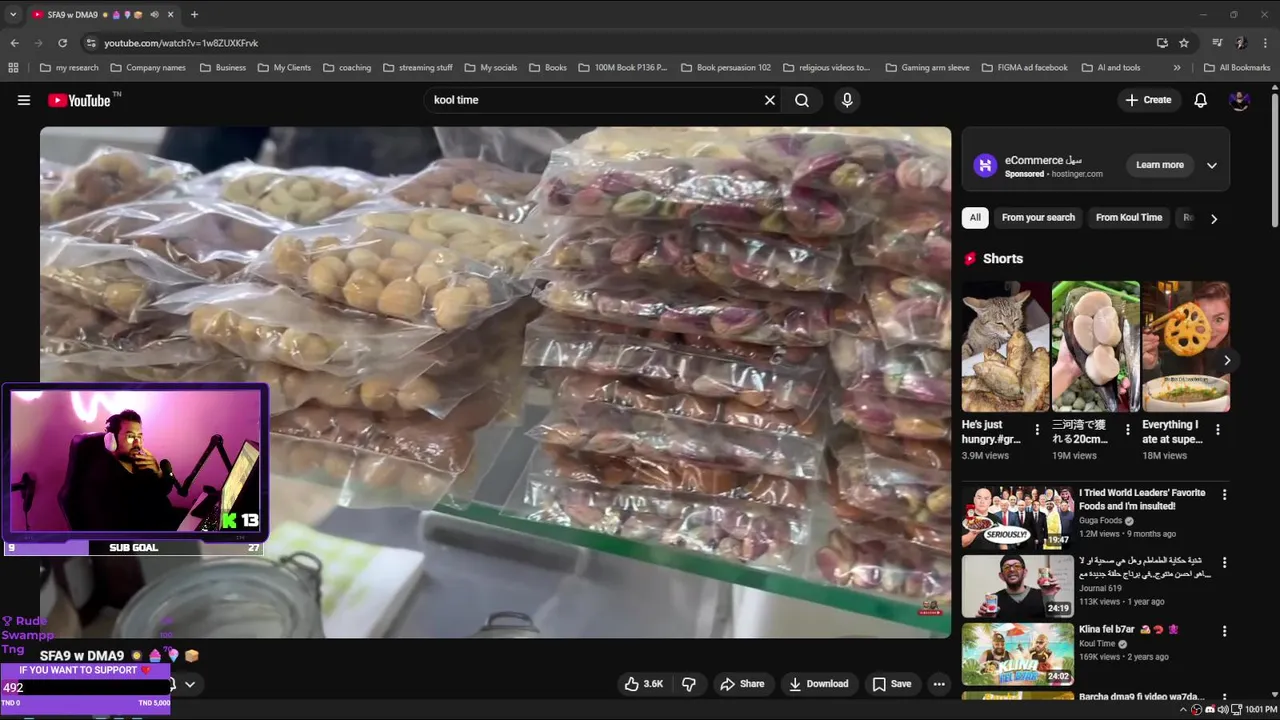Click the Share button
1280x720 pixels.
742,684
